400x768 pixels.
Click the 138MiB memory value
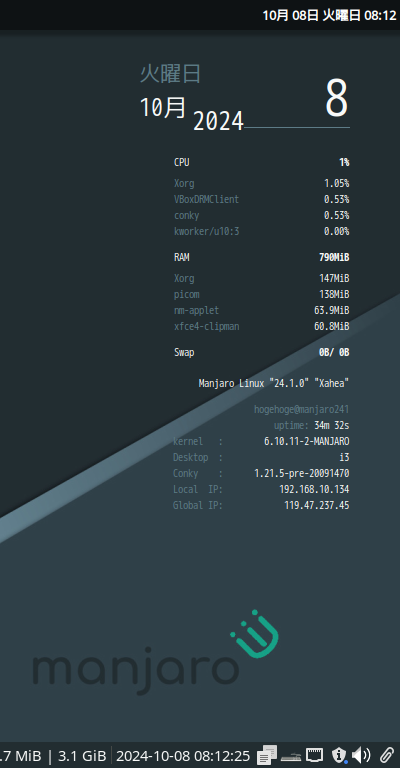(334, 294)
